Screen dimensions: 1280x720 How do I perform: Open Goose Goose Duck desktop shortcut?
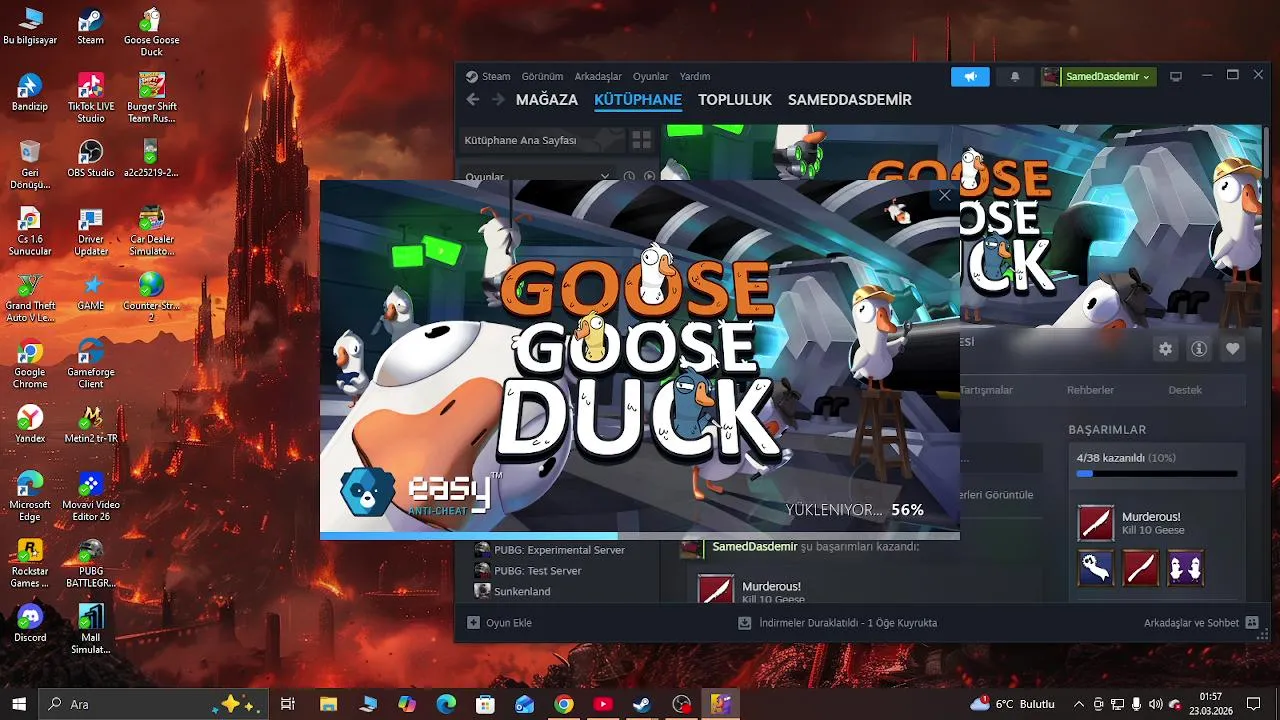click(x=151, y=32)
